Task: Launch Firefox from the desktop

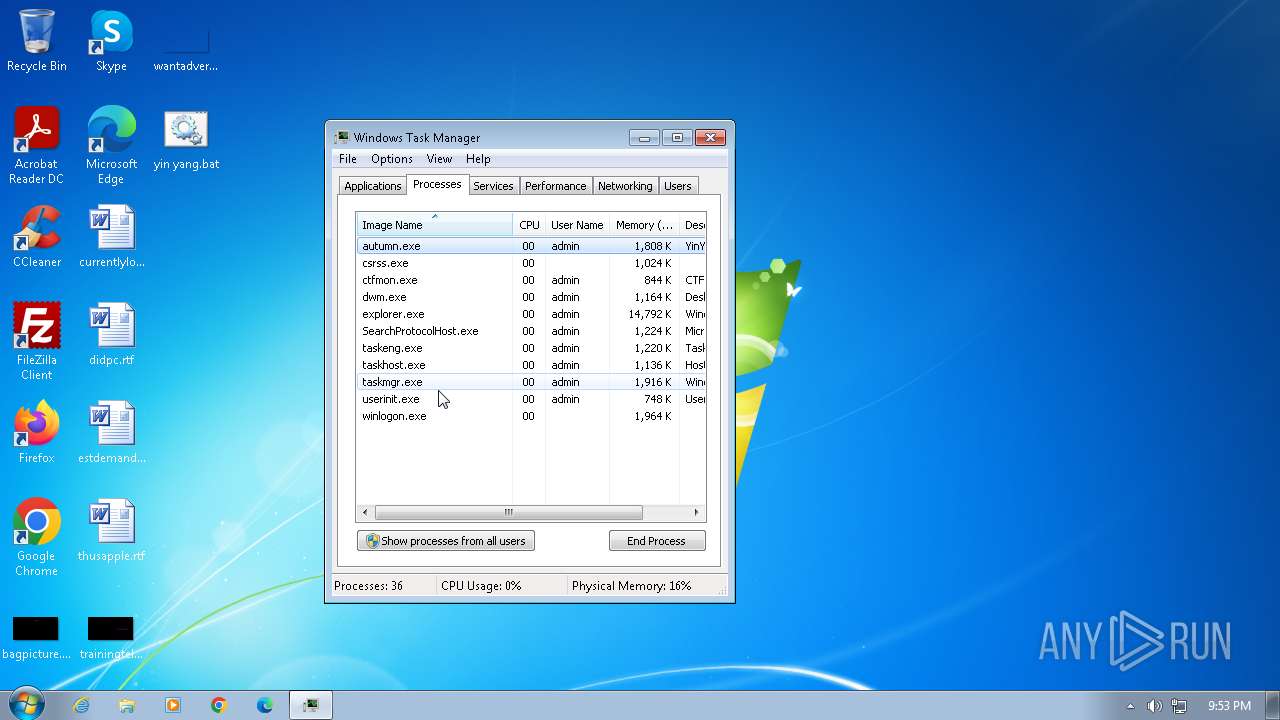Action: 37,432
